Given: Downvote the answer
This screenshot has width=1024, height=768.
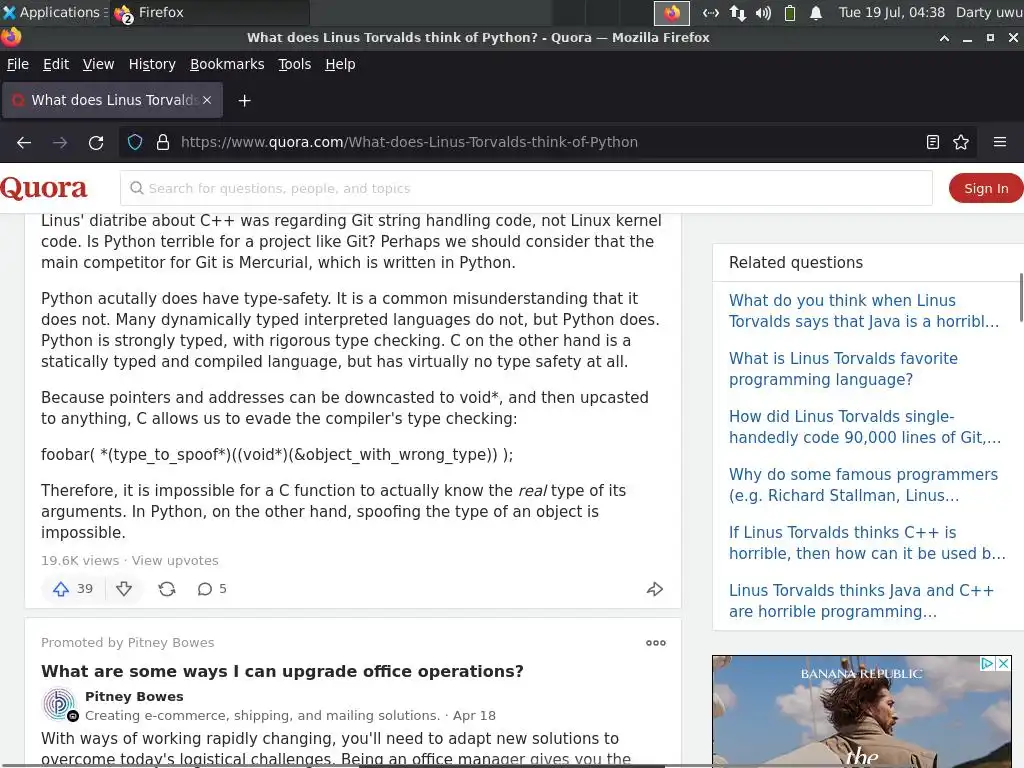Looking at the screenshot, I should pyautogui.click(x=124, y=589).
